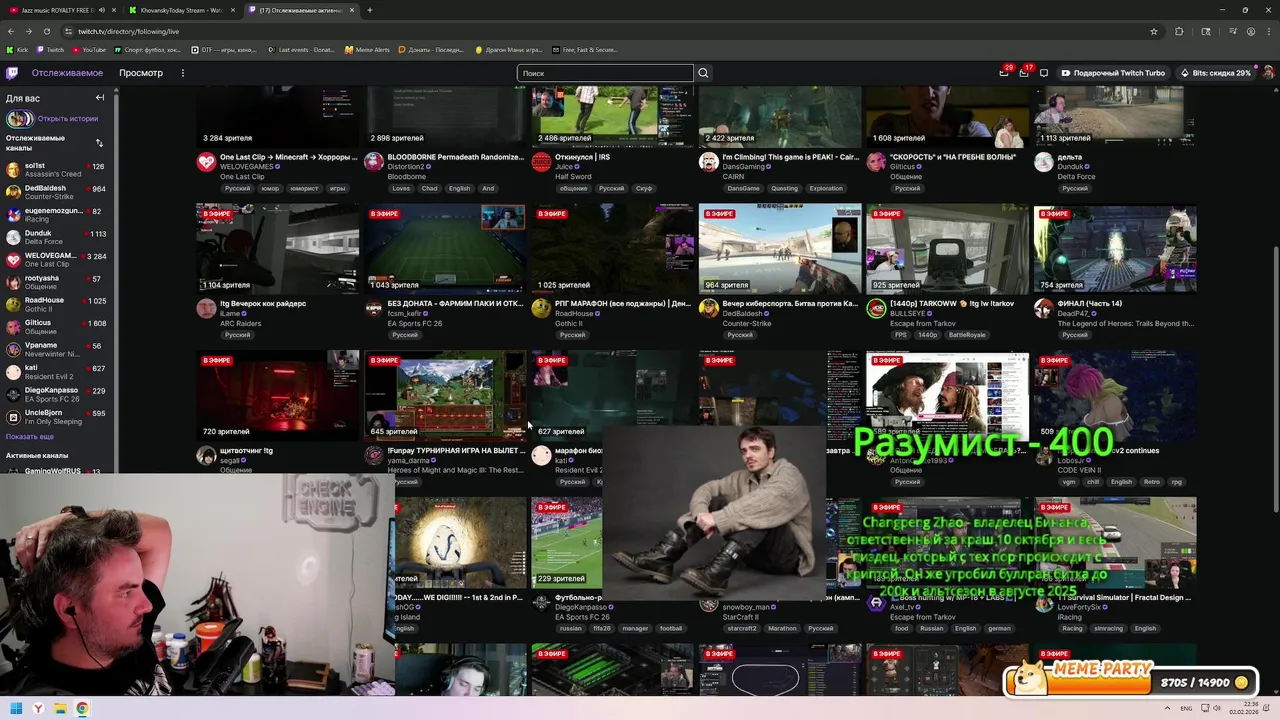Open DeadP47_ channel avatar
The width and height of the screenshot is (1280, 720).
pyautogui.click(x=1043, y=309)
